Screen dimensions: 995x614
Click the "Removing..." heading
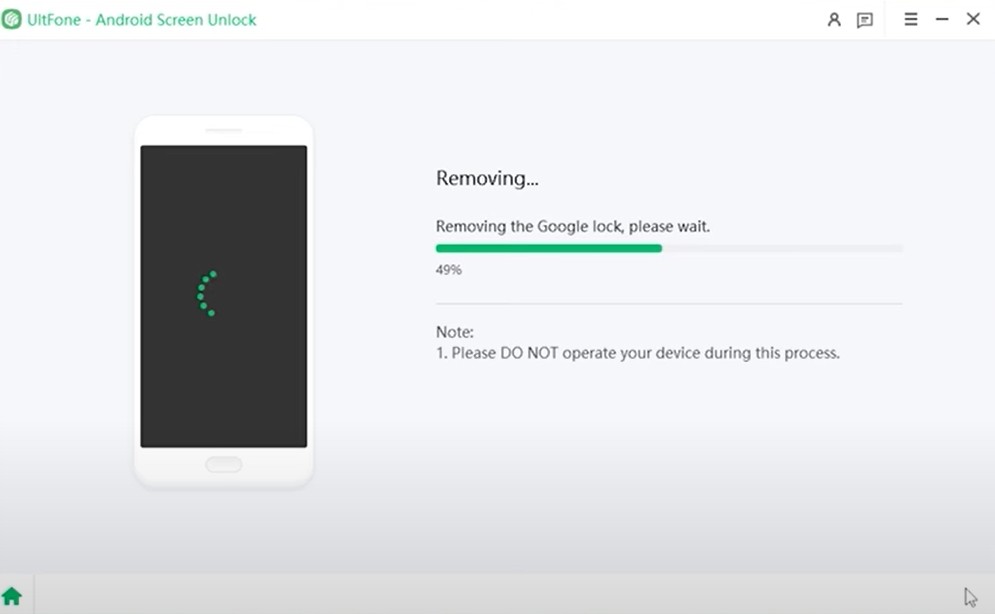pos(487,179)
